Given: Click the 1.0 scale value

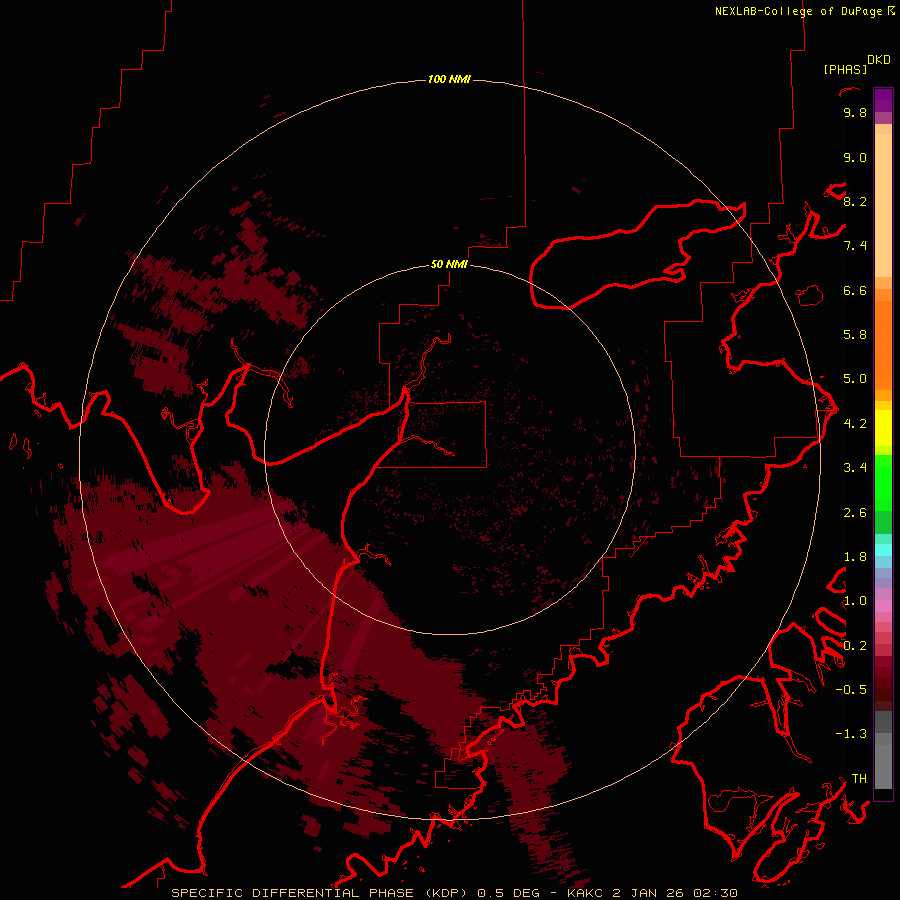Looking at the screenshot, I should pyautogui.click(x=855, y=601).
